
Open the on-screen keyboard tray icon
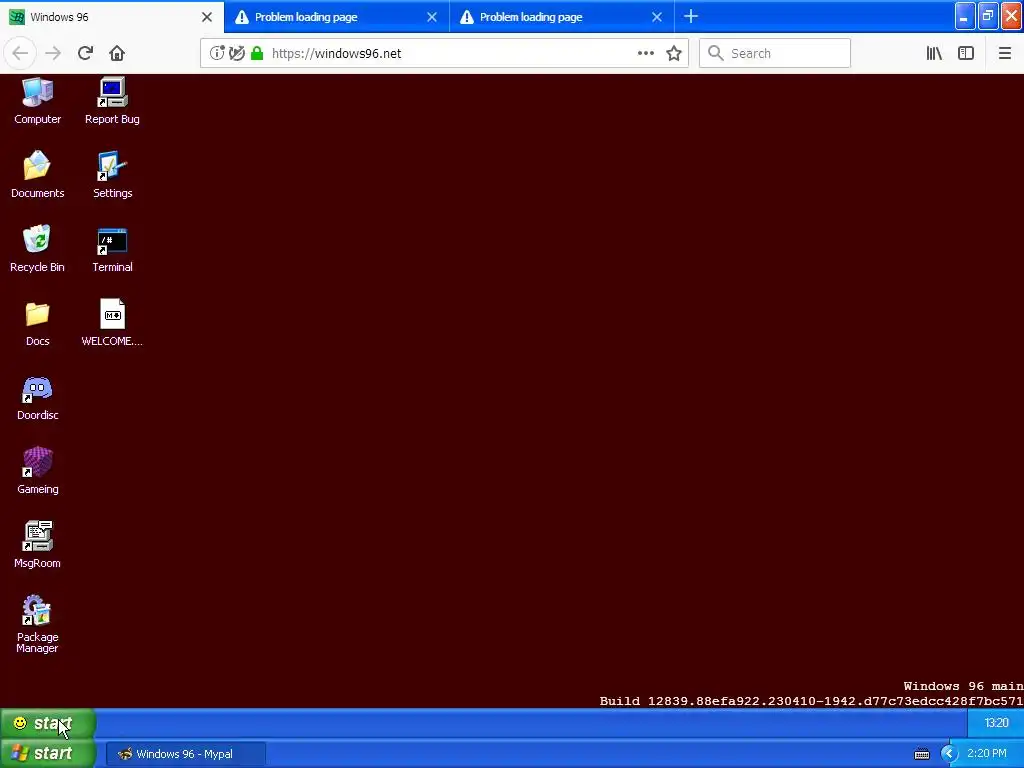pos(921,754)
